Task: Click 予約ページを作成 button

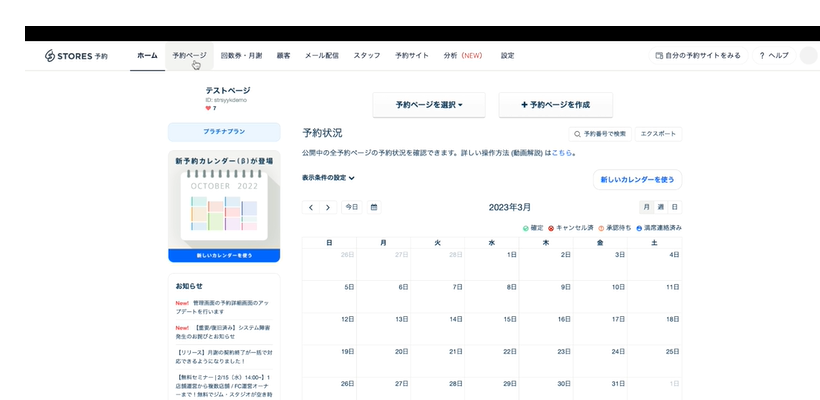Action: [555, 105]
